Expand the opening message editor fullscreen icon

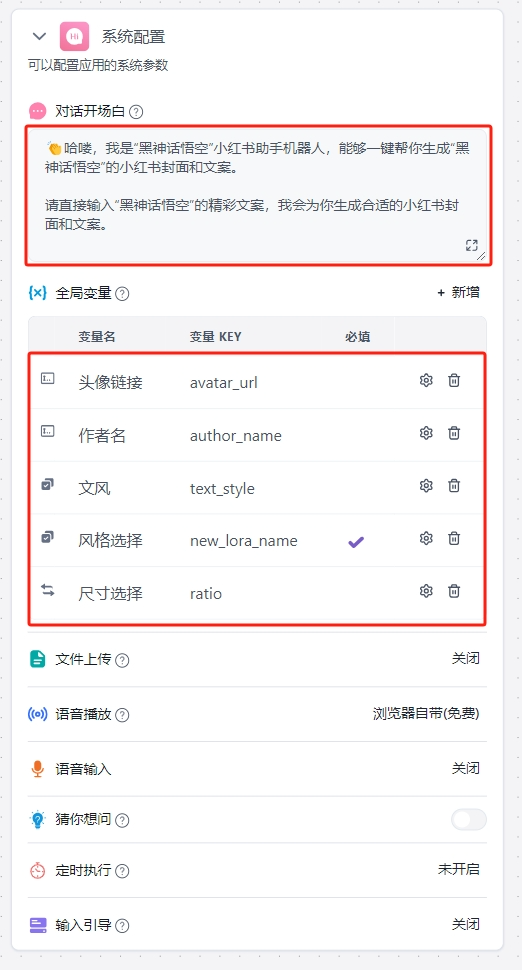(471, 245)
